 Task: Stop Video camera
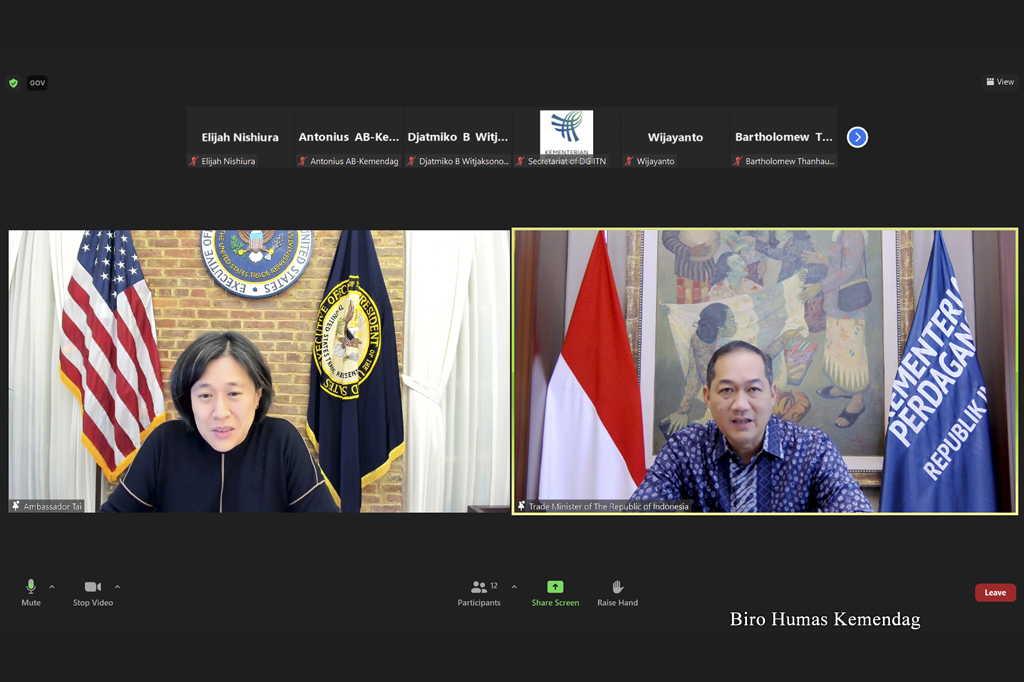(x=92, y=588)
